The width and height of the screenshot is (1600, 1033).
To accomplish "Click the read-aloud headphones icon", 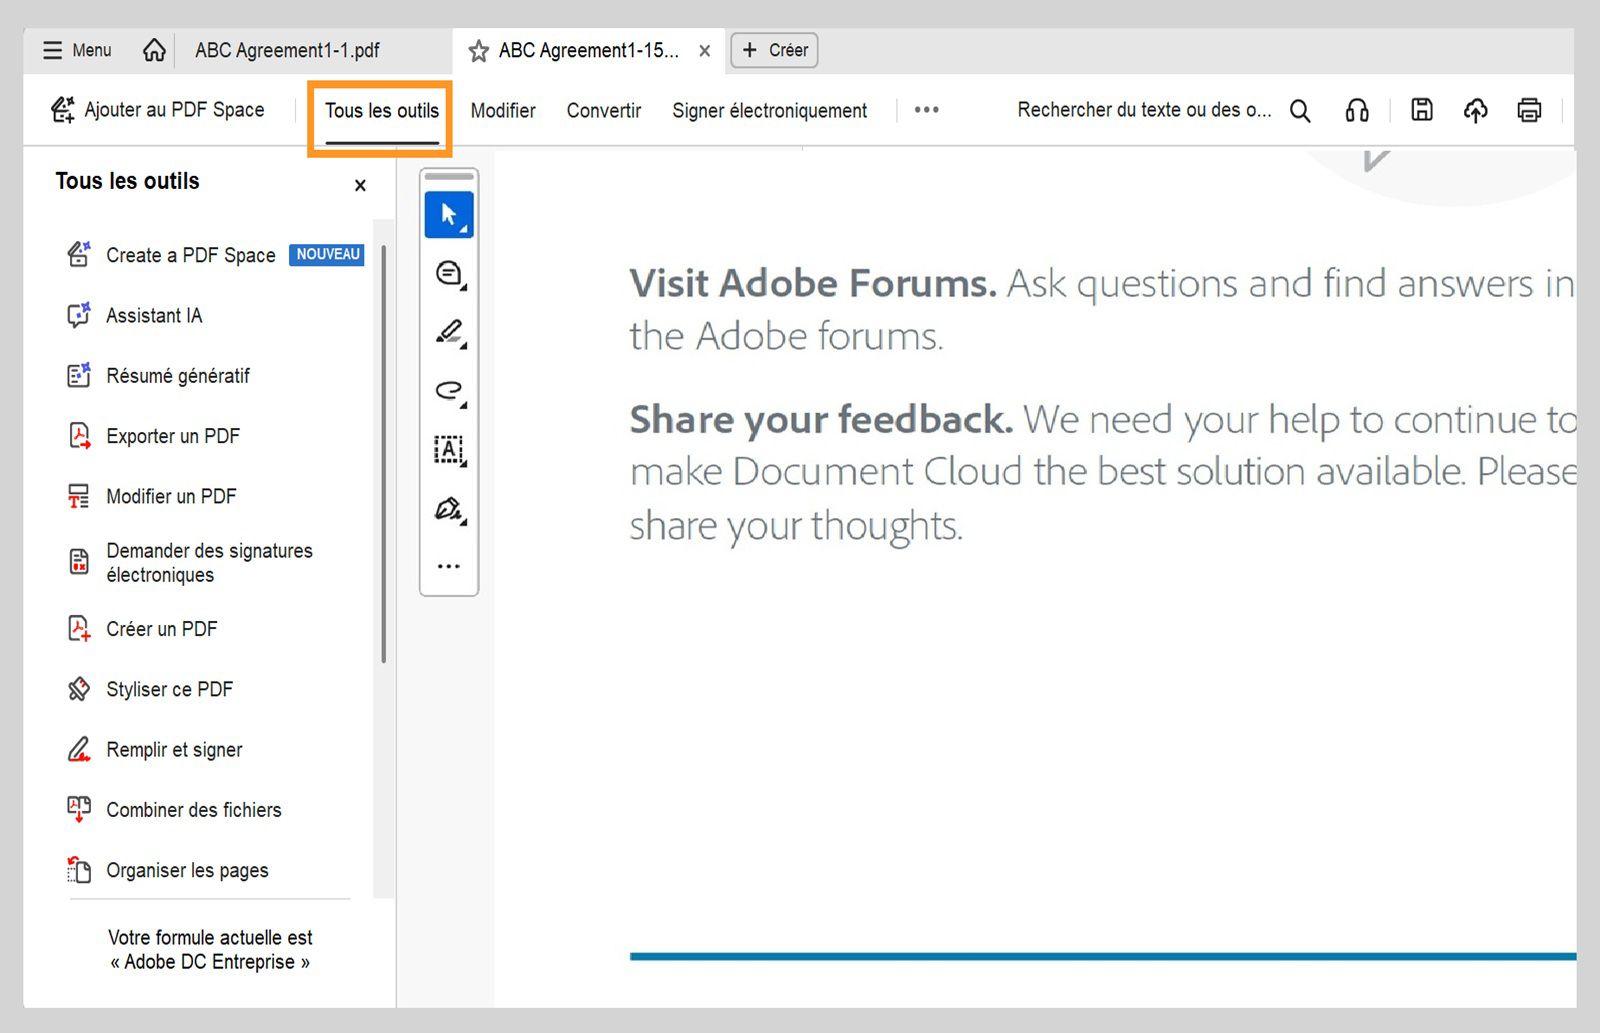I will tap(1357, 110).
